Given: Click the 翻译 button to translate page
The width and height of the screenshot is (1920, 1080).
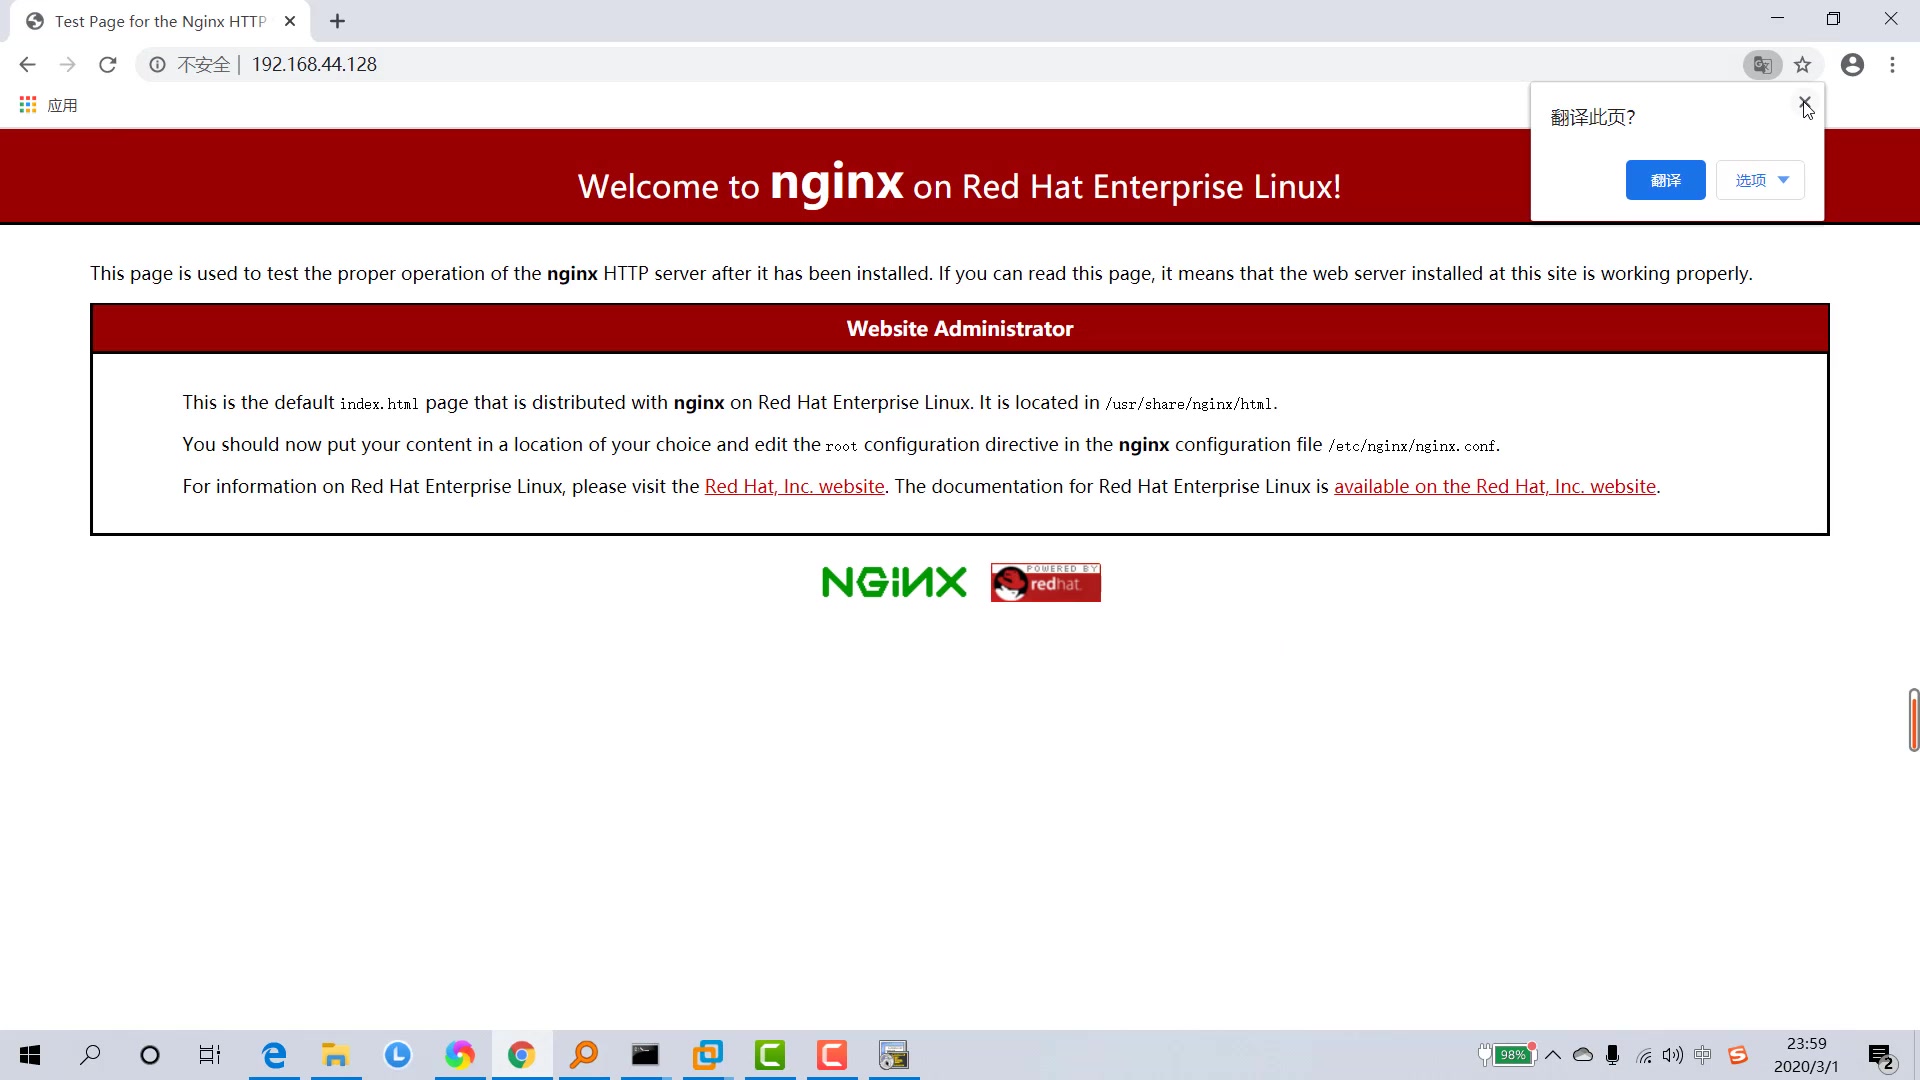Looking at the screenshot, I should coord(1665,181).
